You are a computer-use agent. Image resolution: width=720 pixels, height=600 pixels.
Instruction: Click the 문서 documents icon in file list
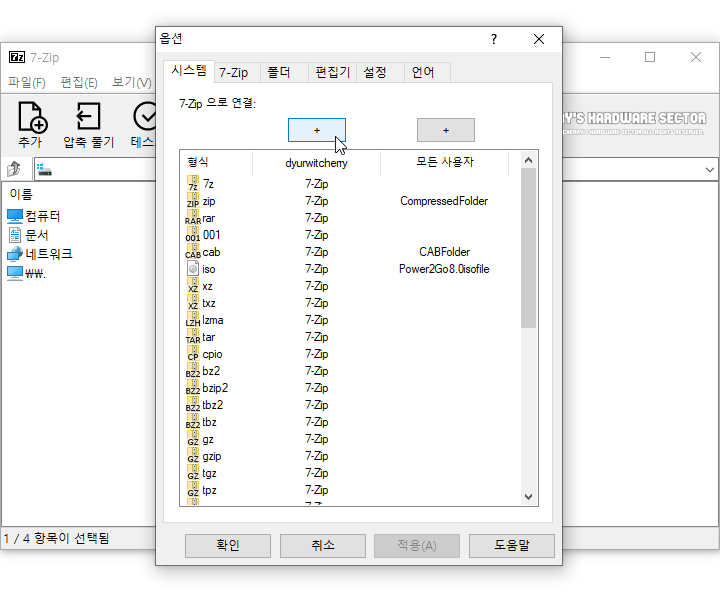15,235
